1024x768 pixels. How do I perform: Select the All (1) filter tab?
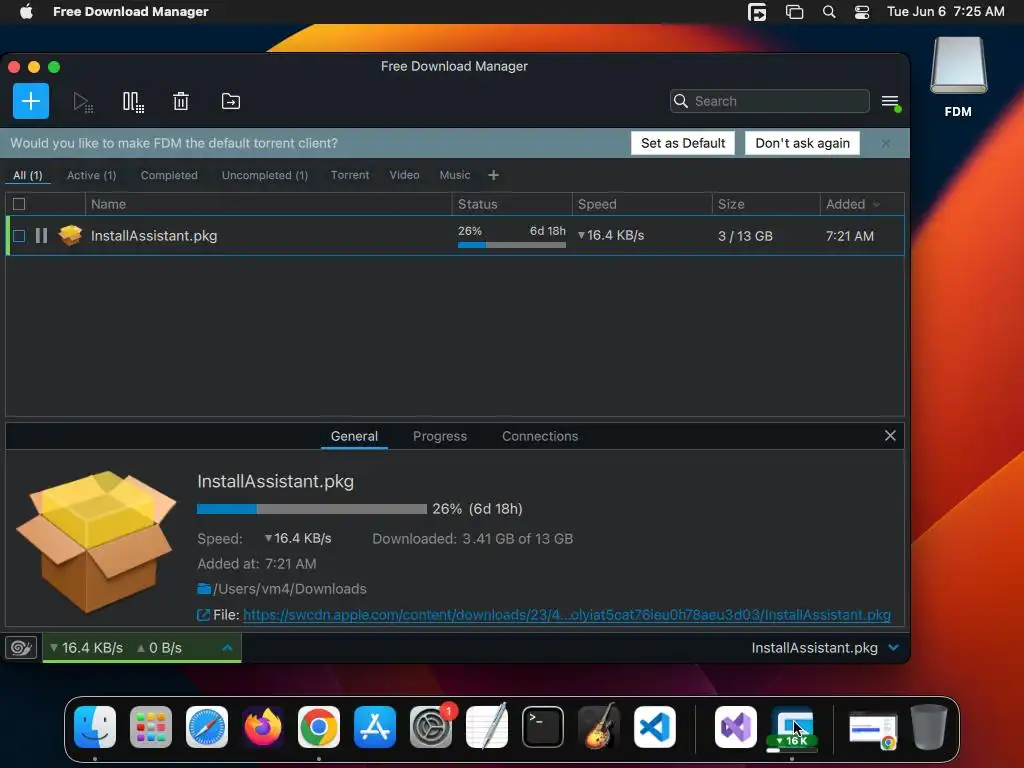(x=27, y=175)
